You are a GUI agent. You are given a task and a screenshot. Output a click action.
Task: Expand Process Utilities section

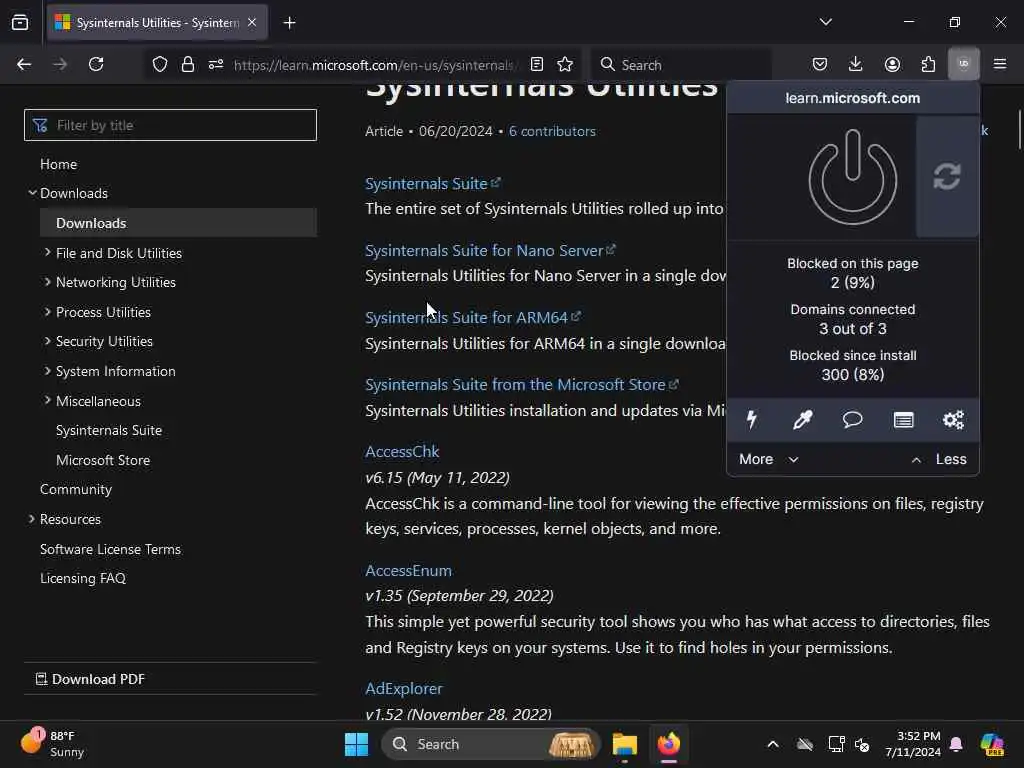click(47, 312)
